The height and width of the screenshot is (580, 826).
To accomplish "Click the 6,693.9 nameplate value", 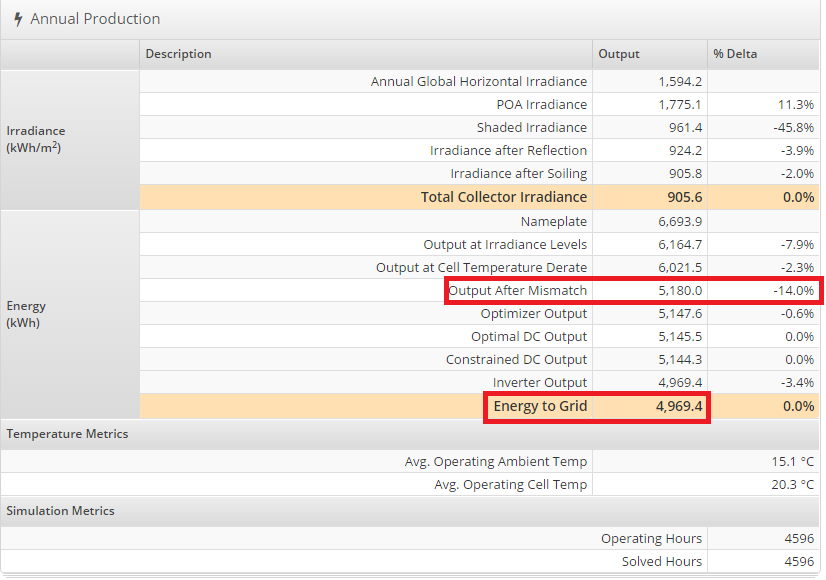I will [x=680, y=221].
